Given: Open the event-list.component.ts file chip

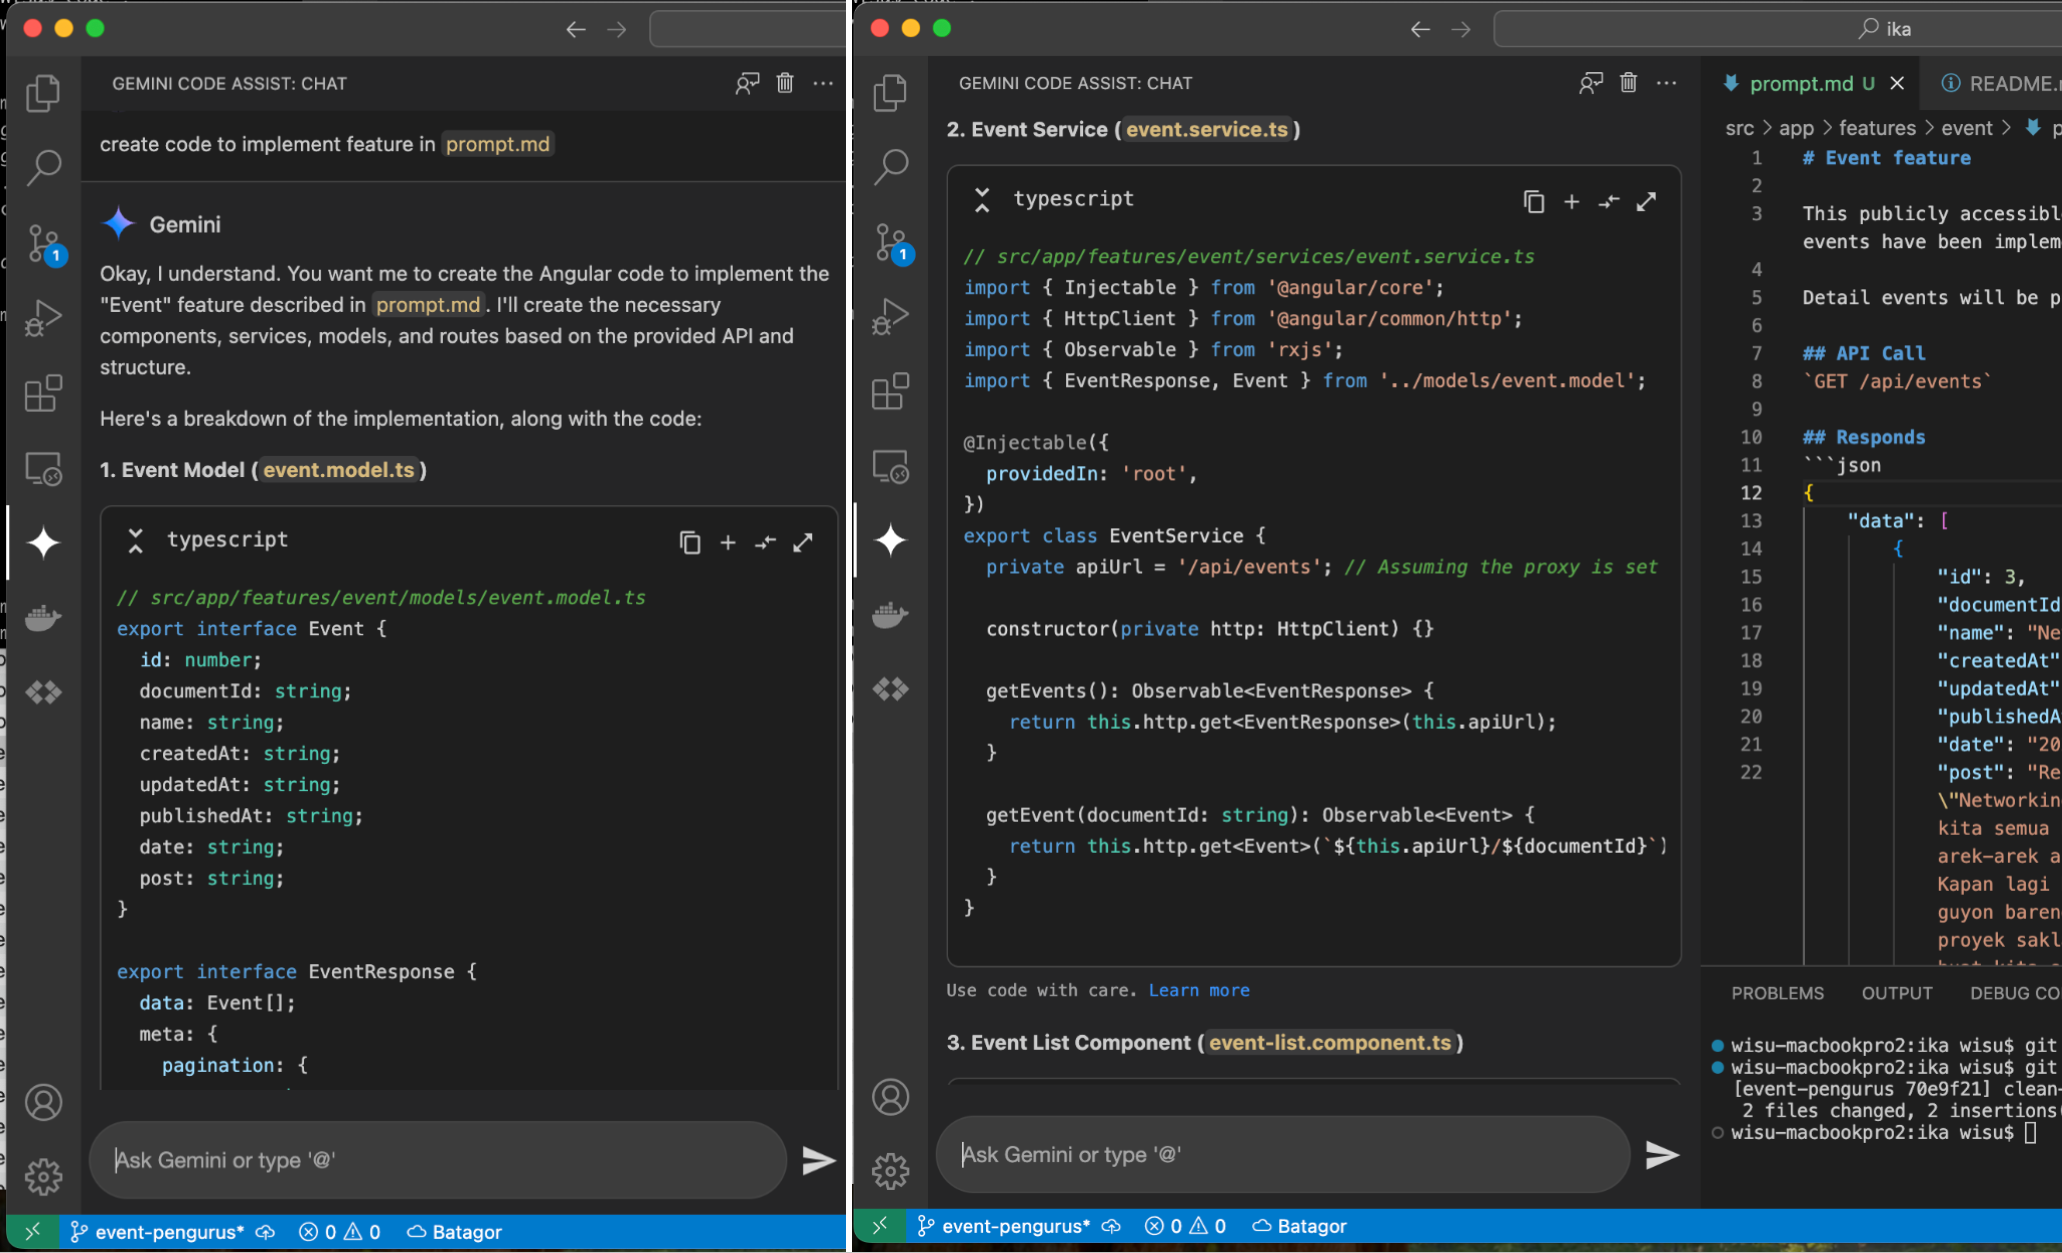Looking at the screenshot, I should tap(1330, 1043).
